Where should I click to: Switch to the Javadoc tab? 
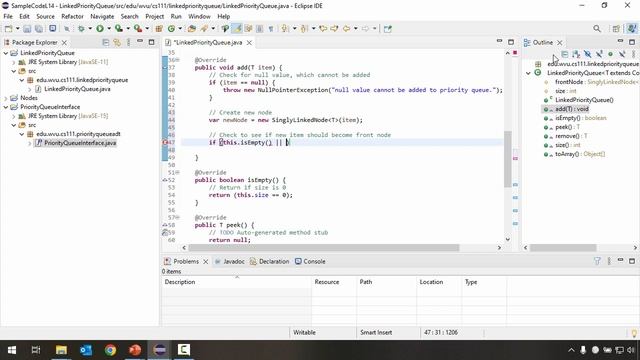(x=230, y=261)
